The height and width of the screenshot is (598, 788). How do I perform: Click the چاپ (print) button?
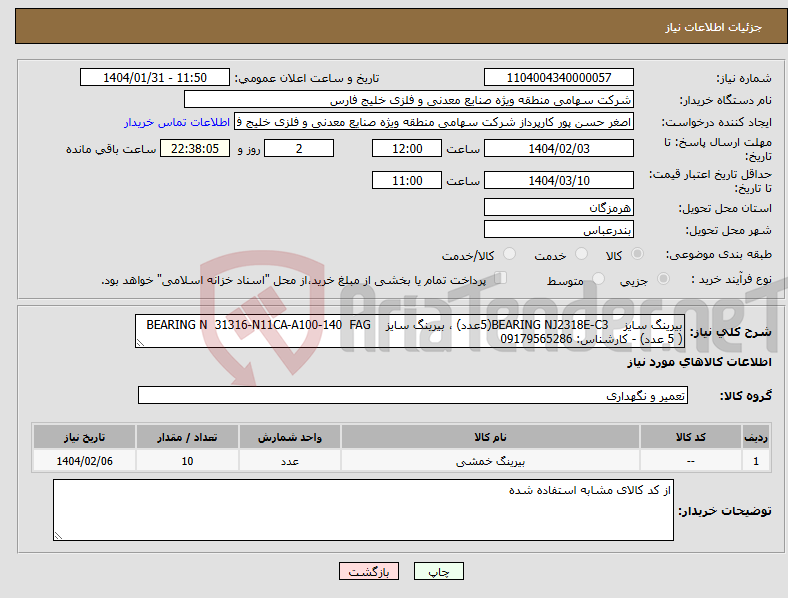(438, 571)
